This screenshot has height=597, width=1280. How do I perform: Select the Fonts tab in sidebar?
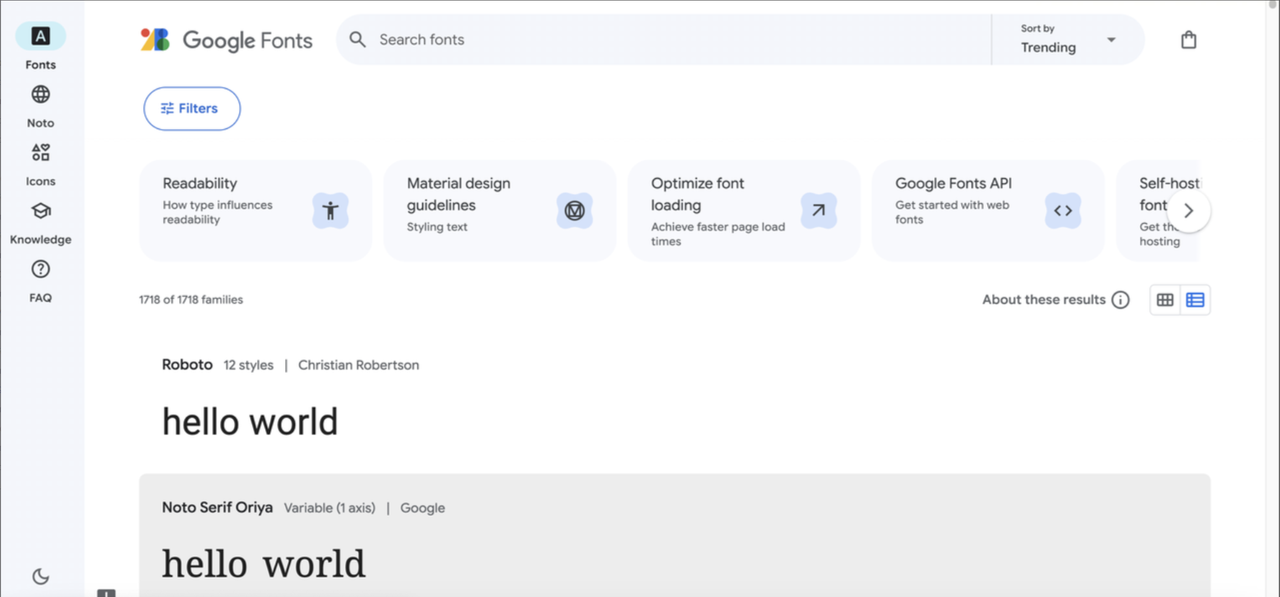[x=40, y=37]
